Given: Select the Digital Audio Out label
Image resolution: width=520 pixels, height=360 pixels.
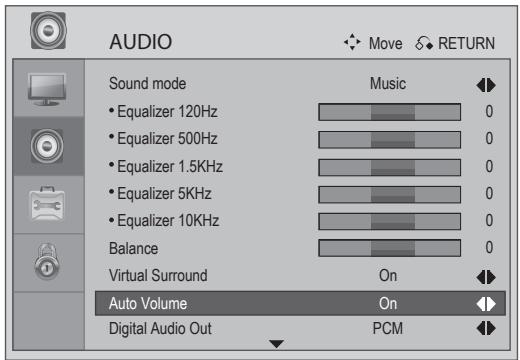Looking at the screenshot, I should pyautogui.click(x=160, y=328).
